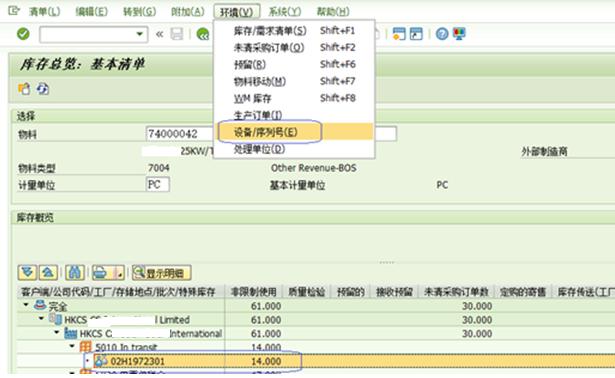The width and height of the screenshot is (615, 378).
Task: Choose 预留(R) menu entry
Action: (x=294, y=64)
